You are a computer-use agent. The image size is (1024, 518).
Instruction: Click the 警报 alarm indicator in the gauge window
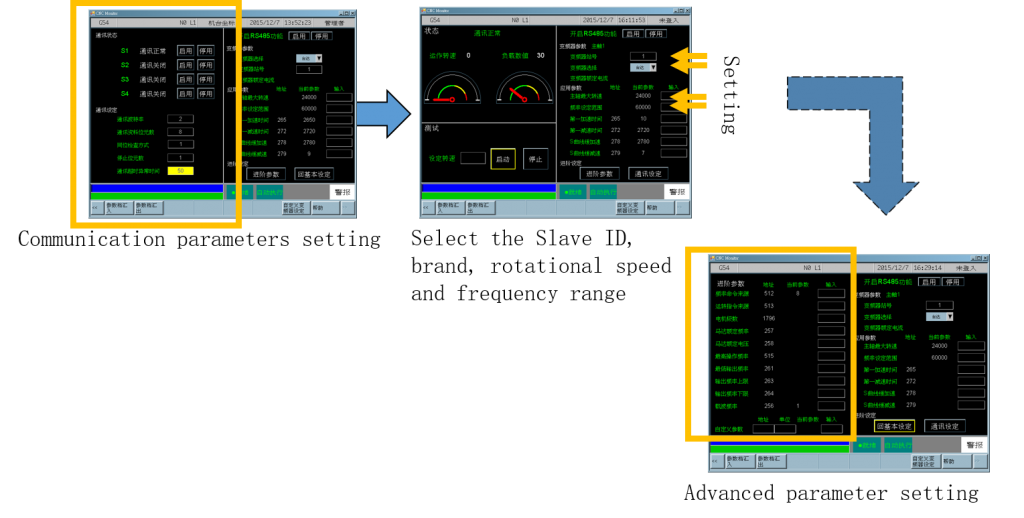676,191
